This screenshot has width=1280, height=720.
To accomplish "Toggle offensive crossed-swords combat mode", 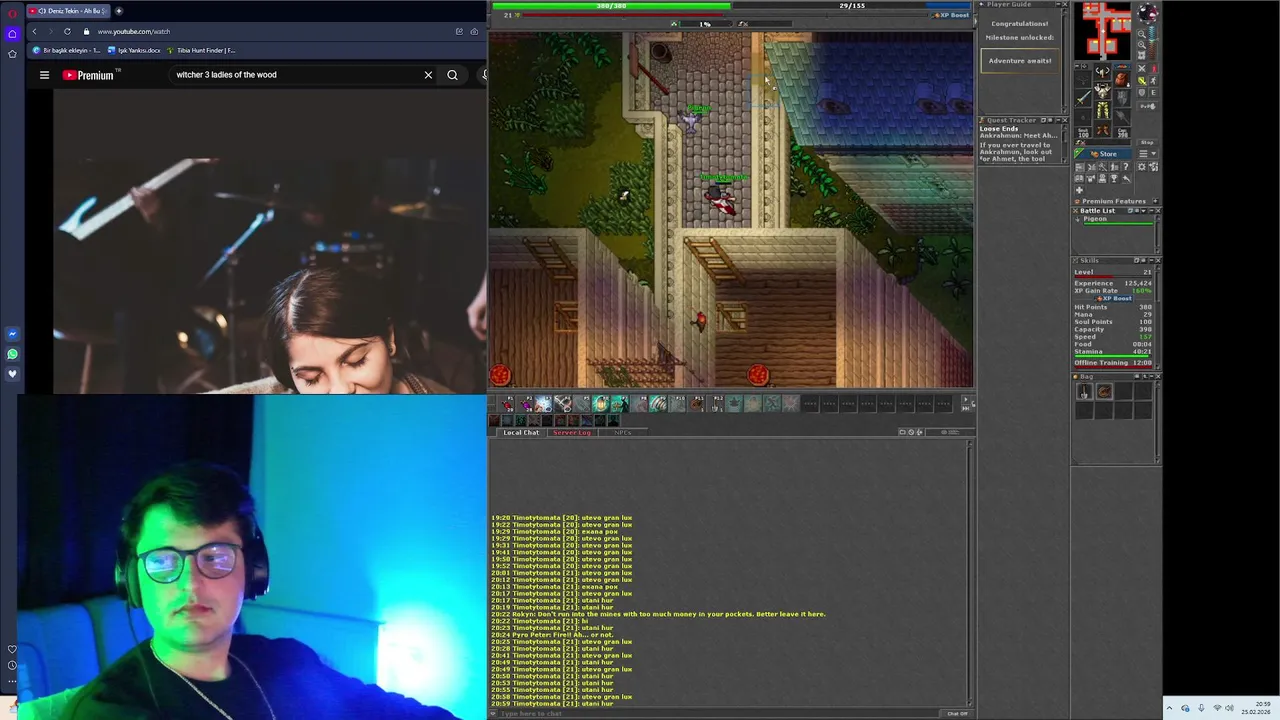I will pyautogui.click(x=1142, y=68).
